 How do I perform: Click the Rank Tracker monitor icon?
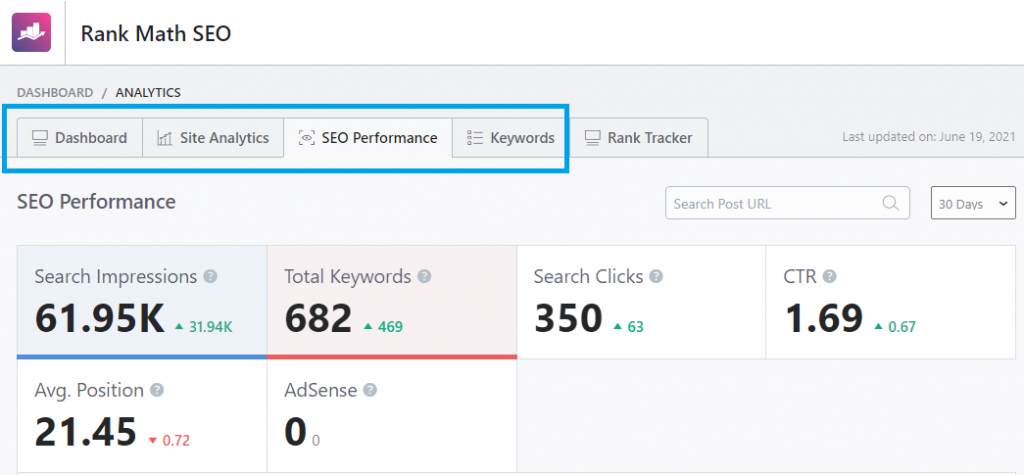(592, 138)
